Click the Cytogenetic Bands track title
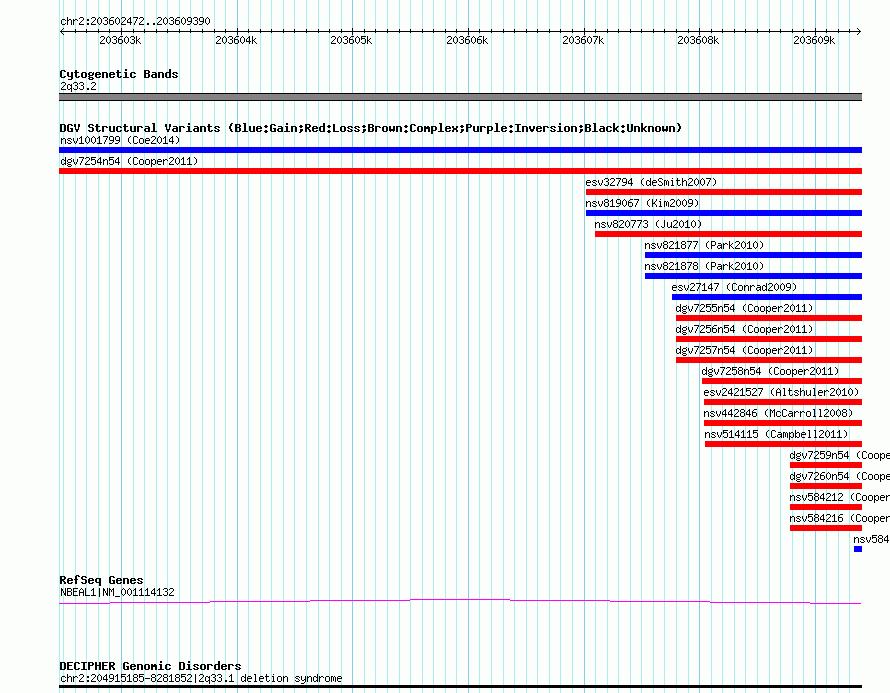 point(119,74)
